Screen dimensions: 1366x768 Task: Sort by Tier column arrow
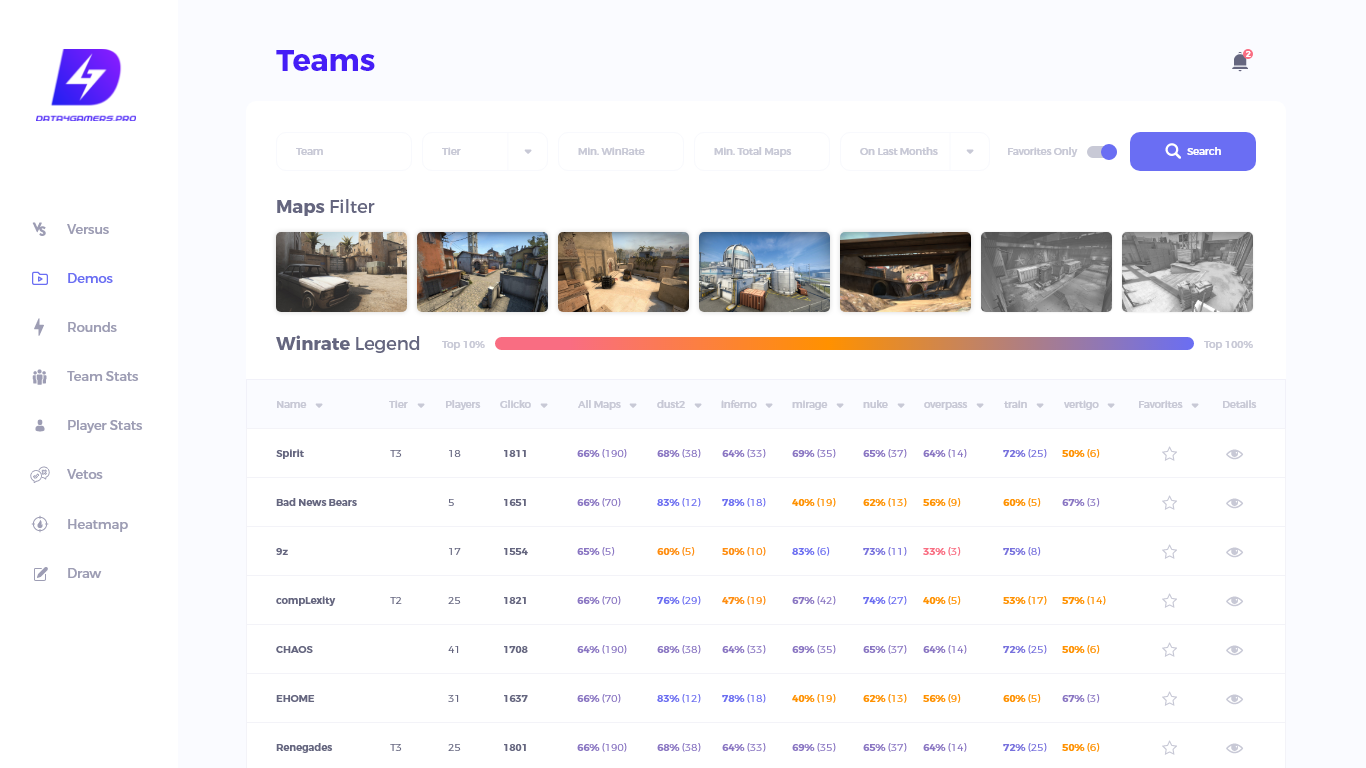pos(421,405)
